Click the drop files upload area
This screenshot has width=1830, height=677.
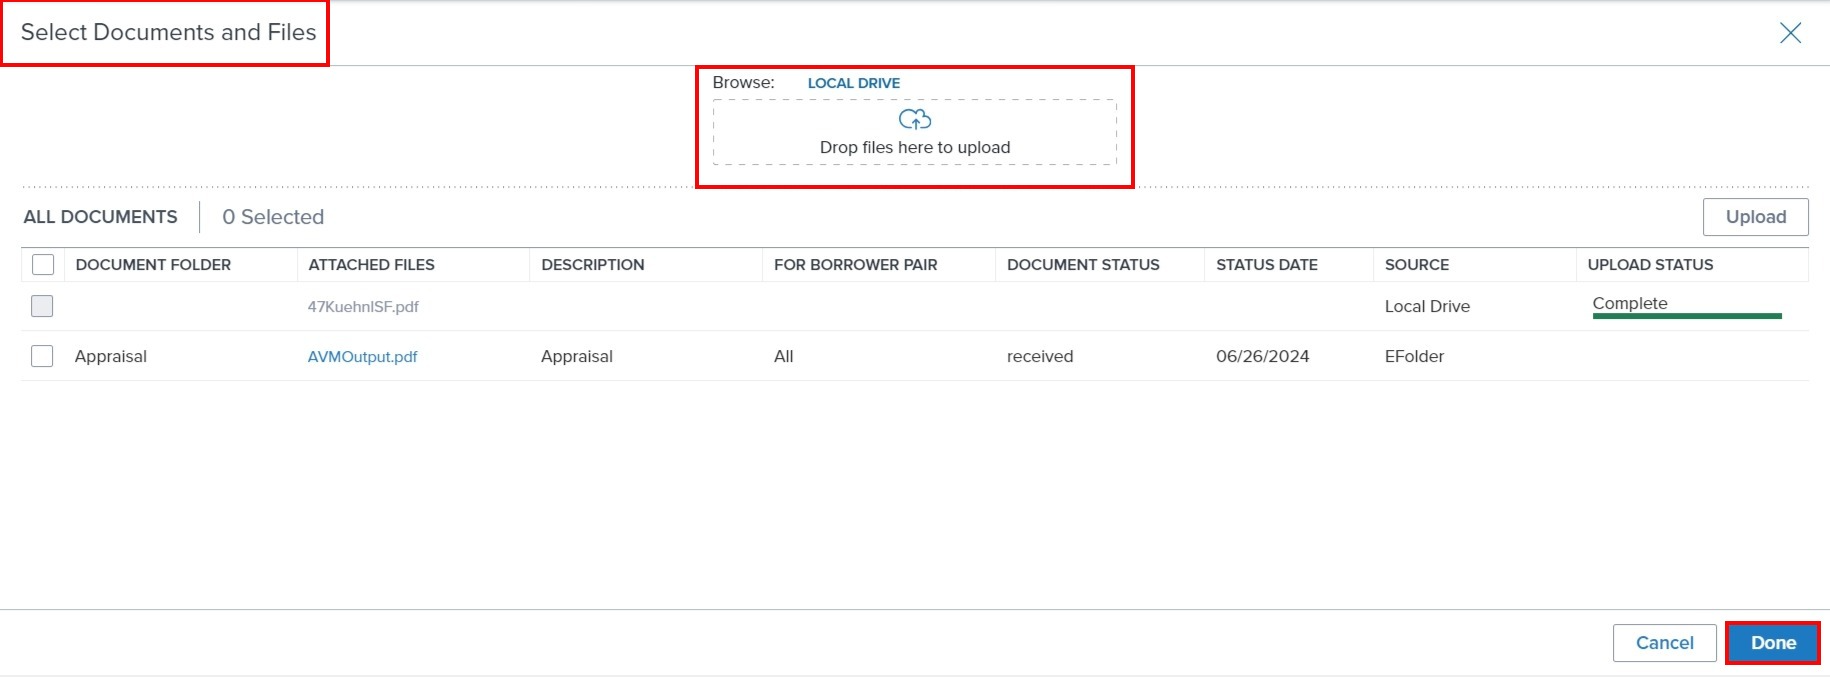[x=915, y=132]
